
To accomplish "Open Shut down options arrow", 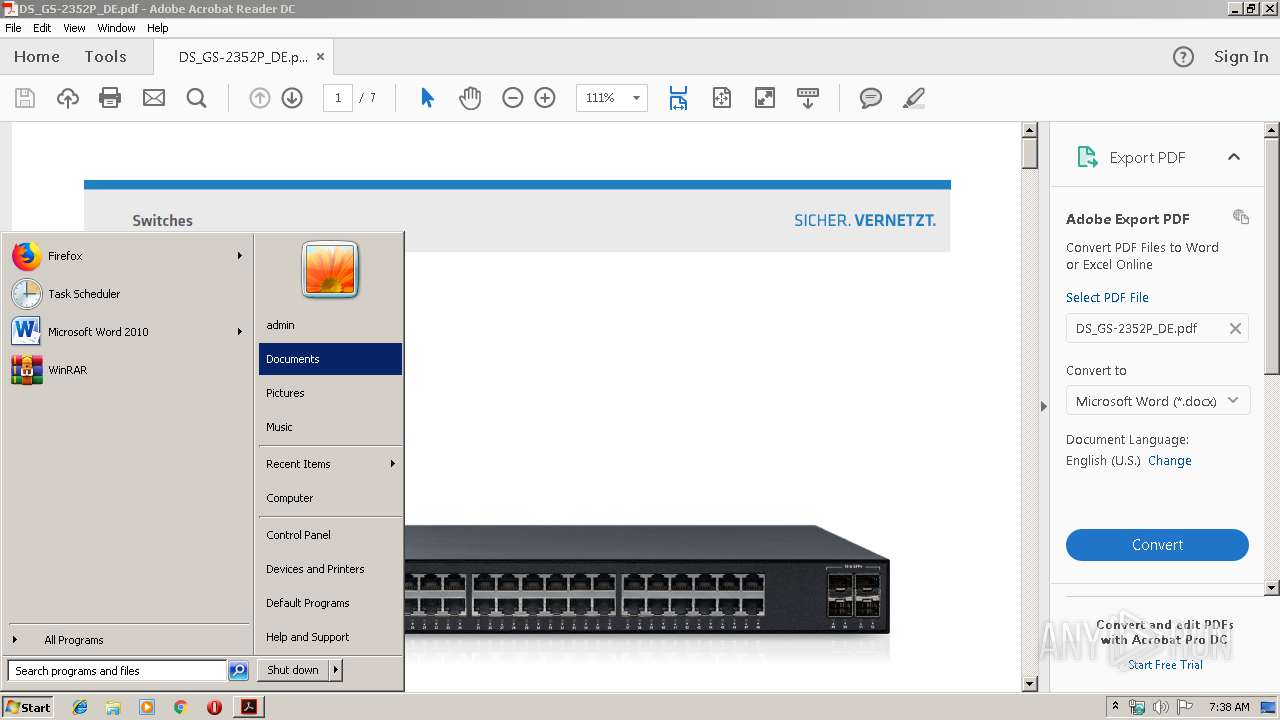I will pyautogui.click(x=336, y=670).
